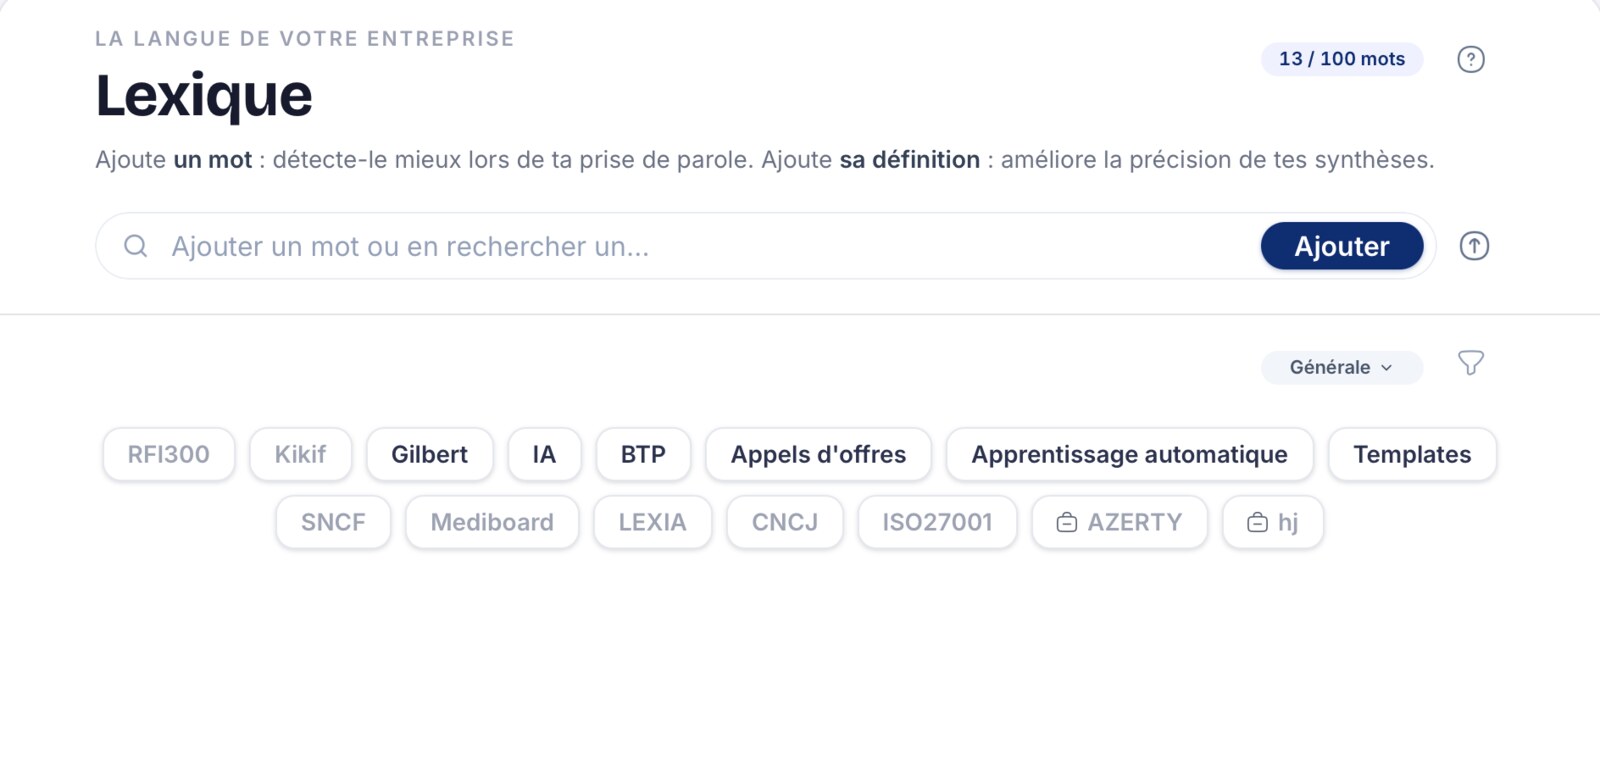The image size is (1600, 761).
Task: Select the IA word chip
Action: (544, 454)
